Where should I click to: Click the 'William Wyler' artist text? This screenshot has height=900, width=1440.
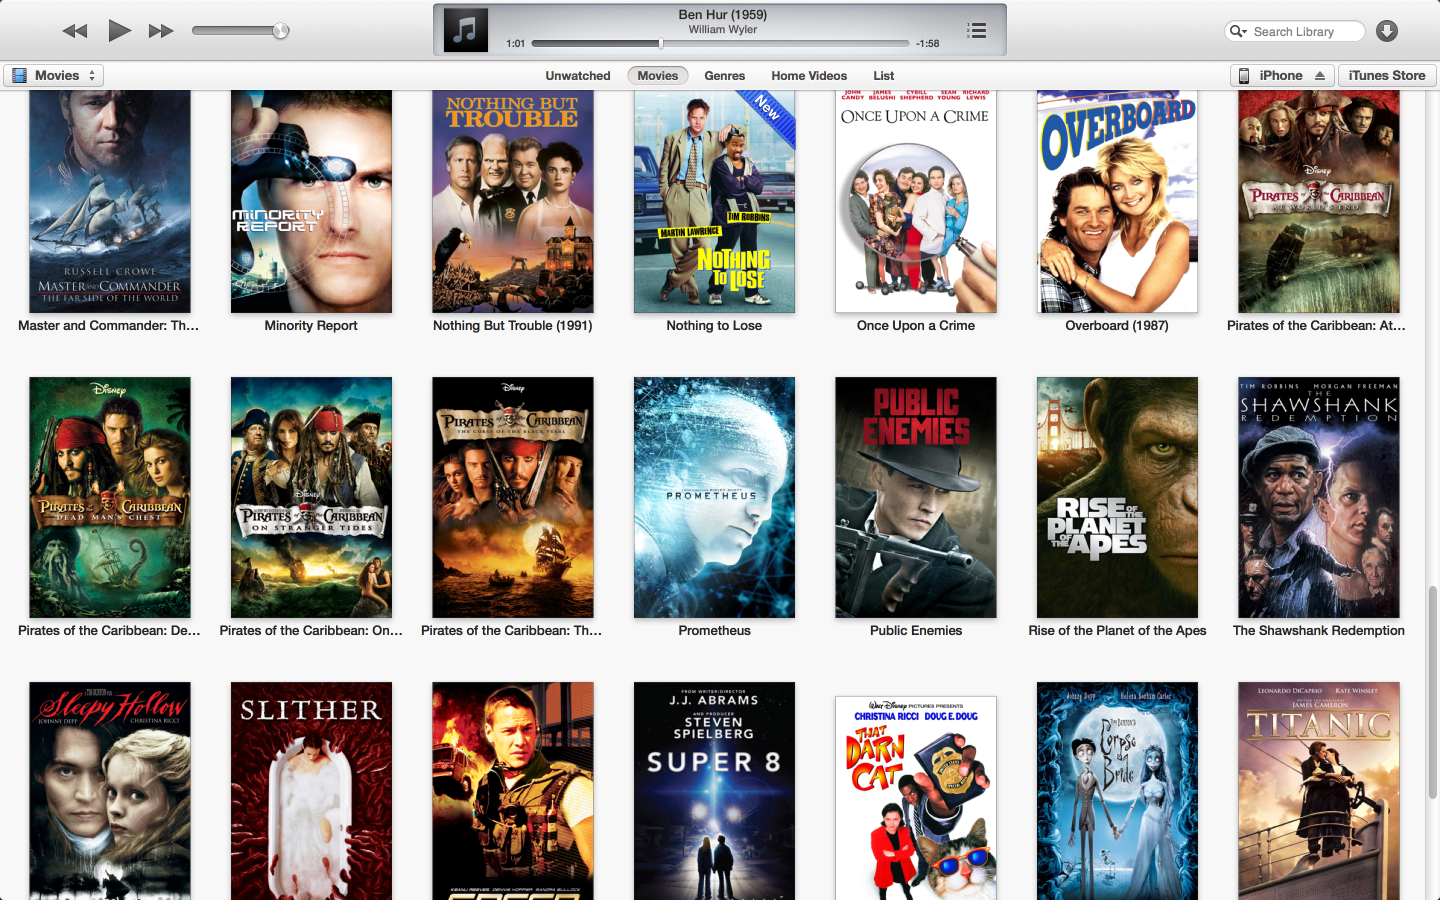tap(722, 30)
